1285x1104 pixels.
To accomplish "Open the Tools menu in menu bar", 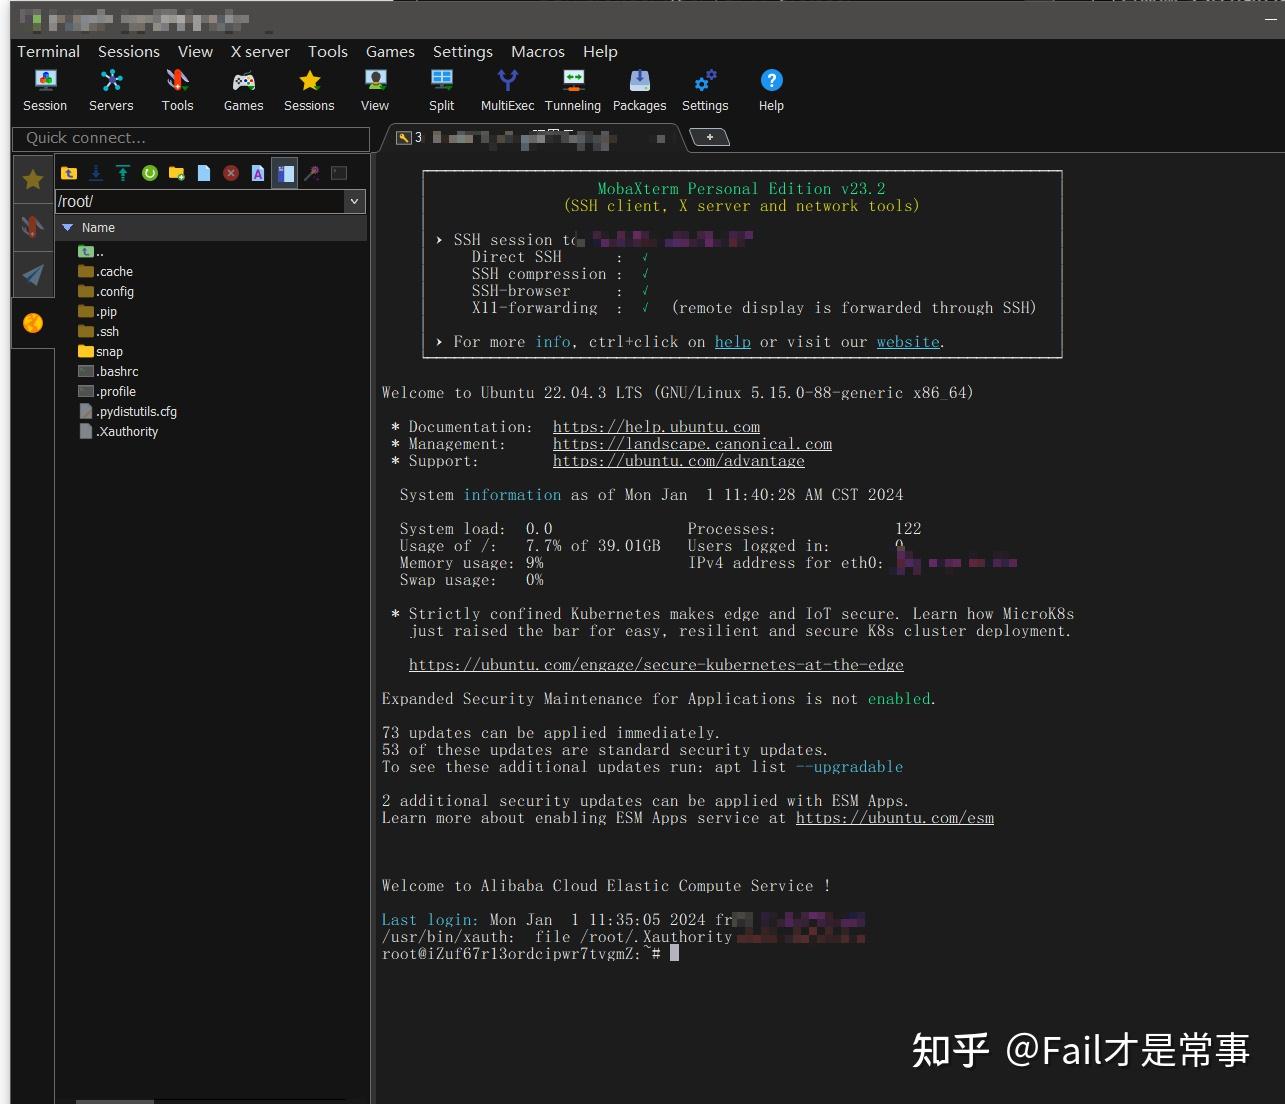I will point(328,51).
